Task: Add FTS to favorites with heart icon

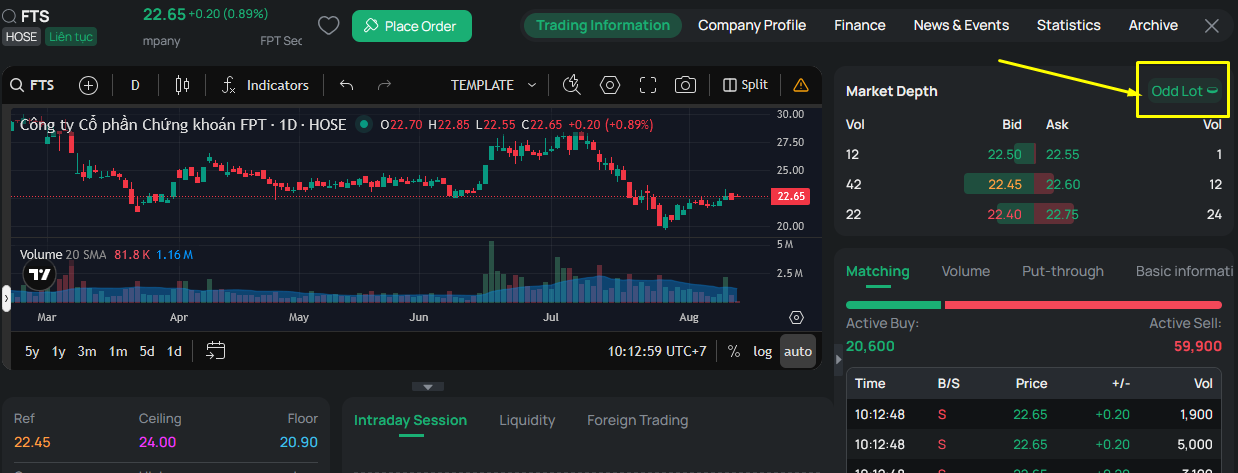Action: 328,26
